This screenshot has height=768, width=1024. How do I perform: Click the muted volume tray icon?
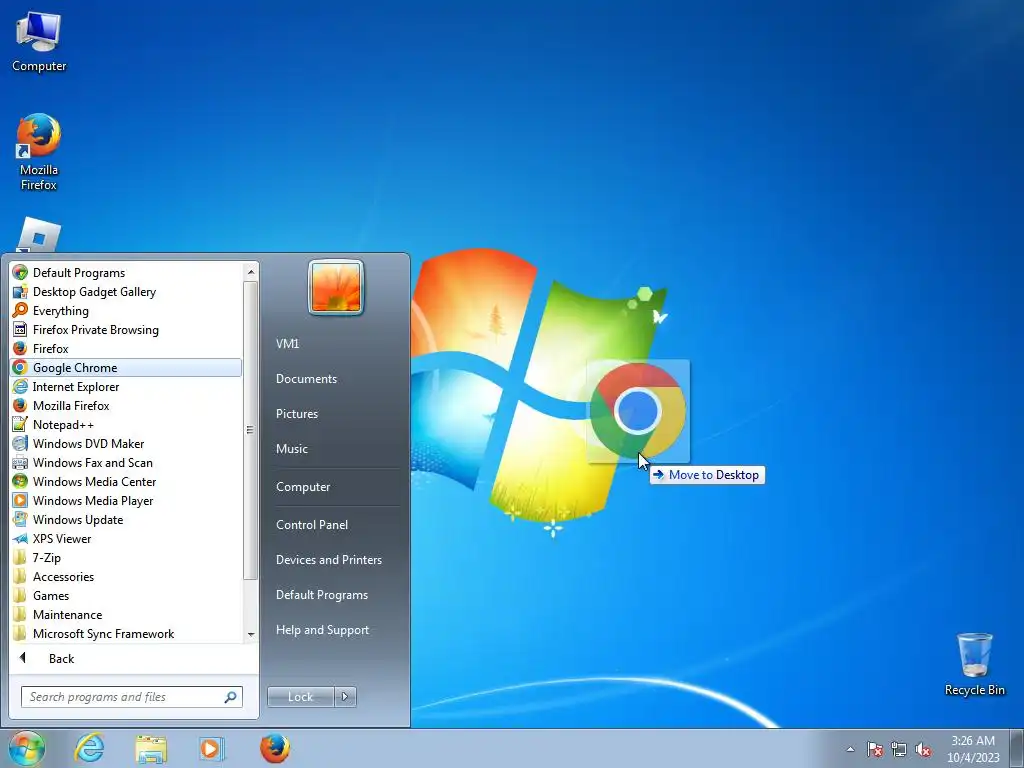click(923, 749)
